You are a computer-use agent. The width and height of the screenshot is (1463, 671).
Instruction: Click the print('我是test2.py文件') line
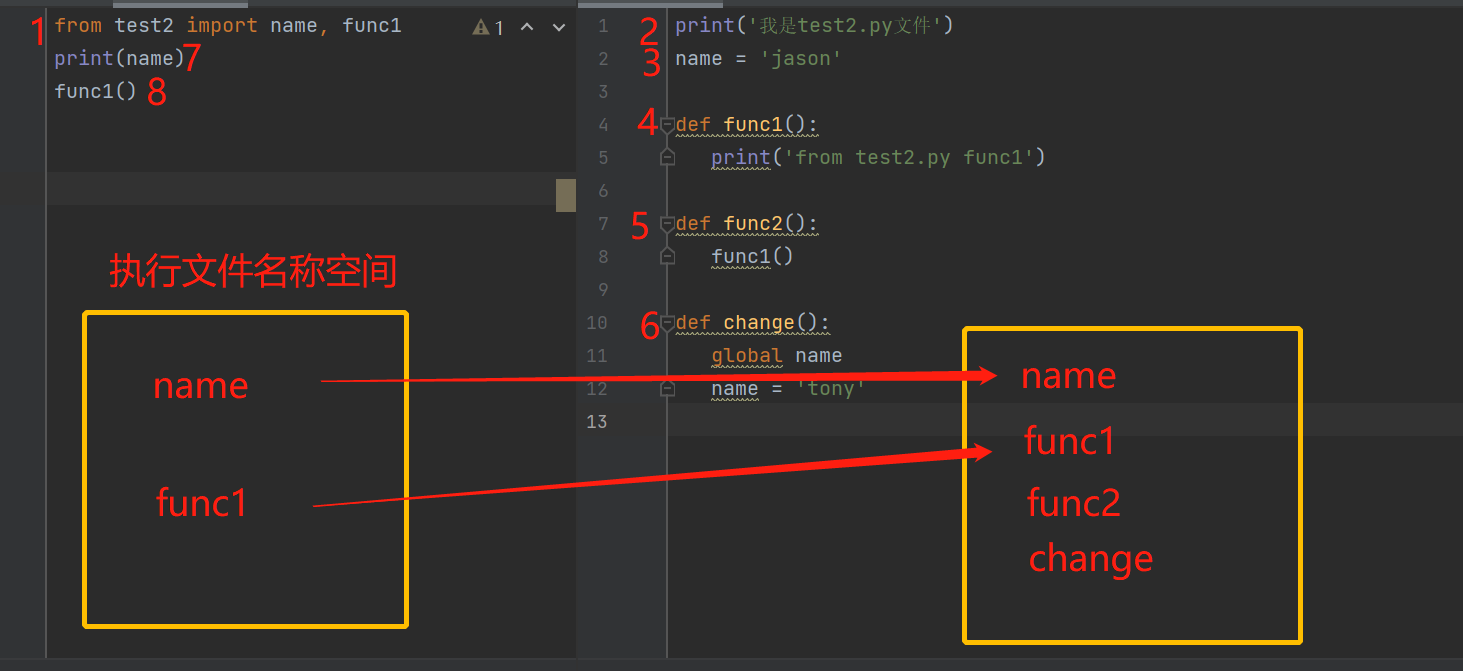pos(814,25)
